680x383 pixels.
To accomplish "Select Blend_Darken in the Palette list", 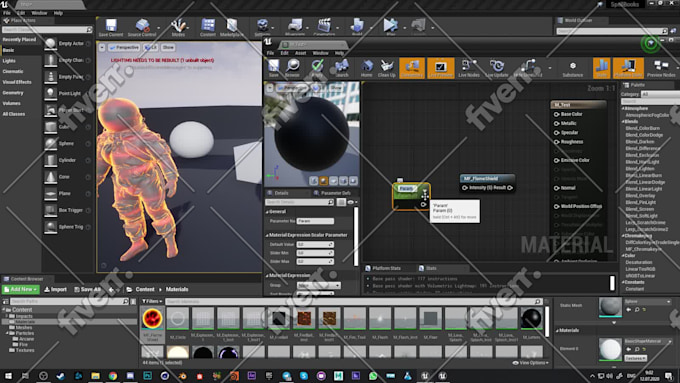I will pyautogui.click(x=640, y=142).
